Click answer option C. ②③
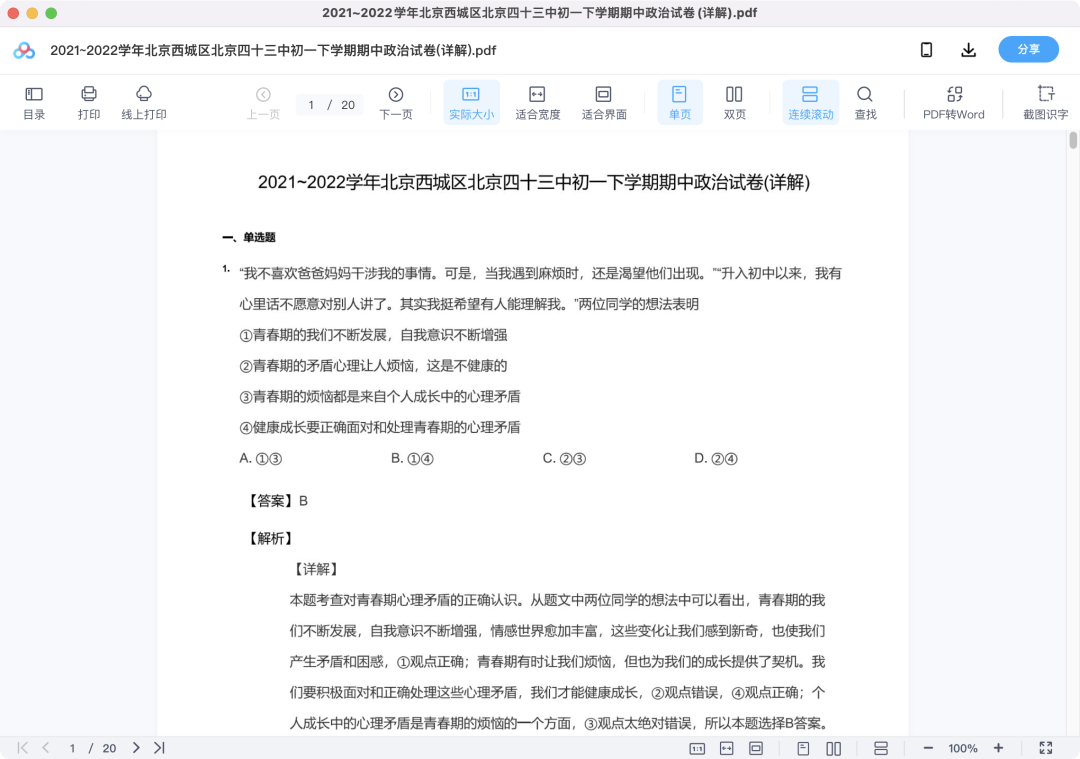The width and height of the screenshot is (1080, 759). 564,459
